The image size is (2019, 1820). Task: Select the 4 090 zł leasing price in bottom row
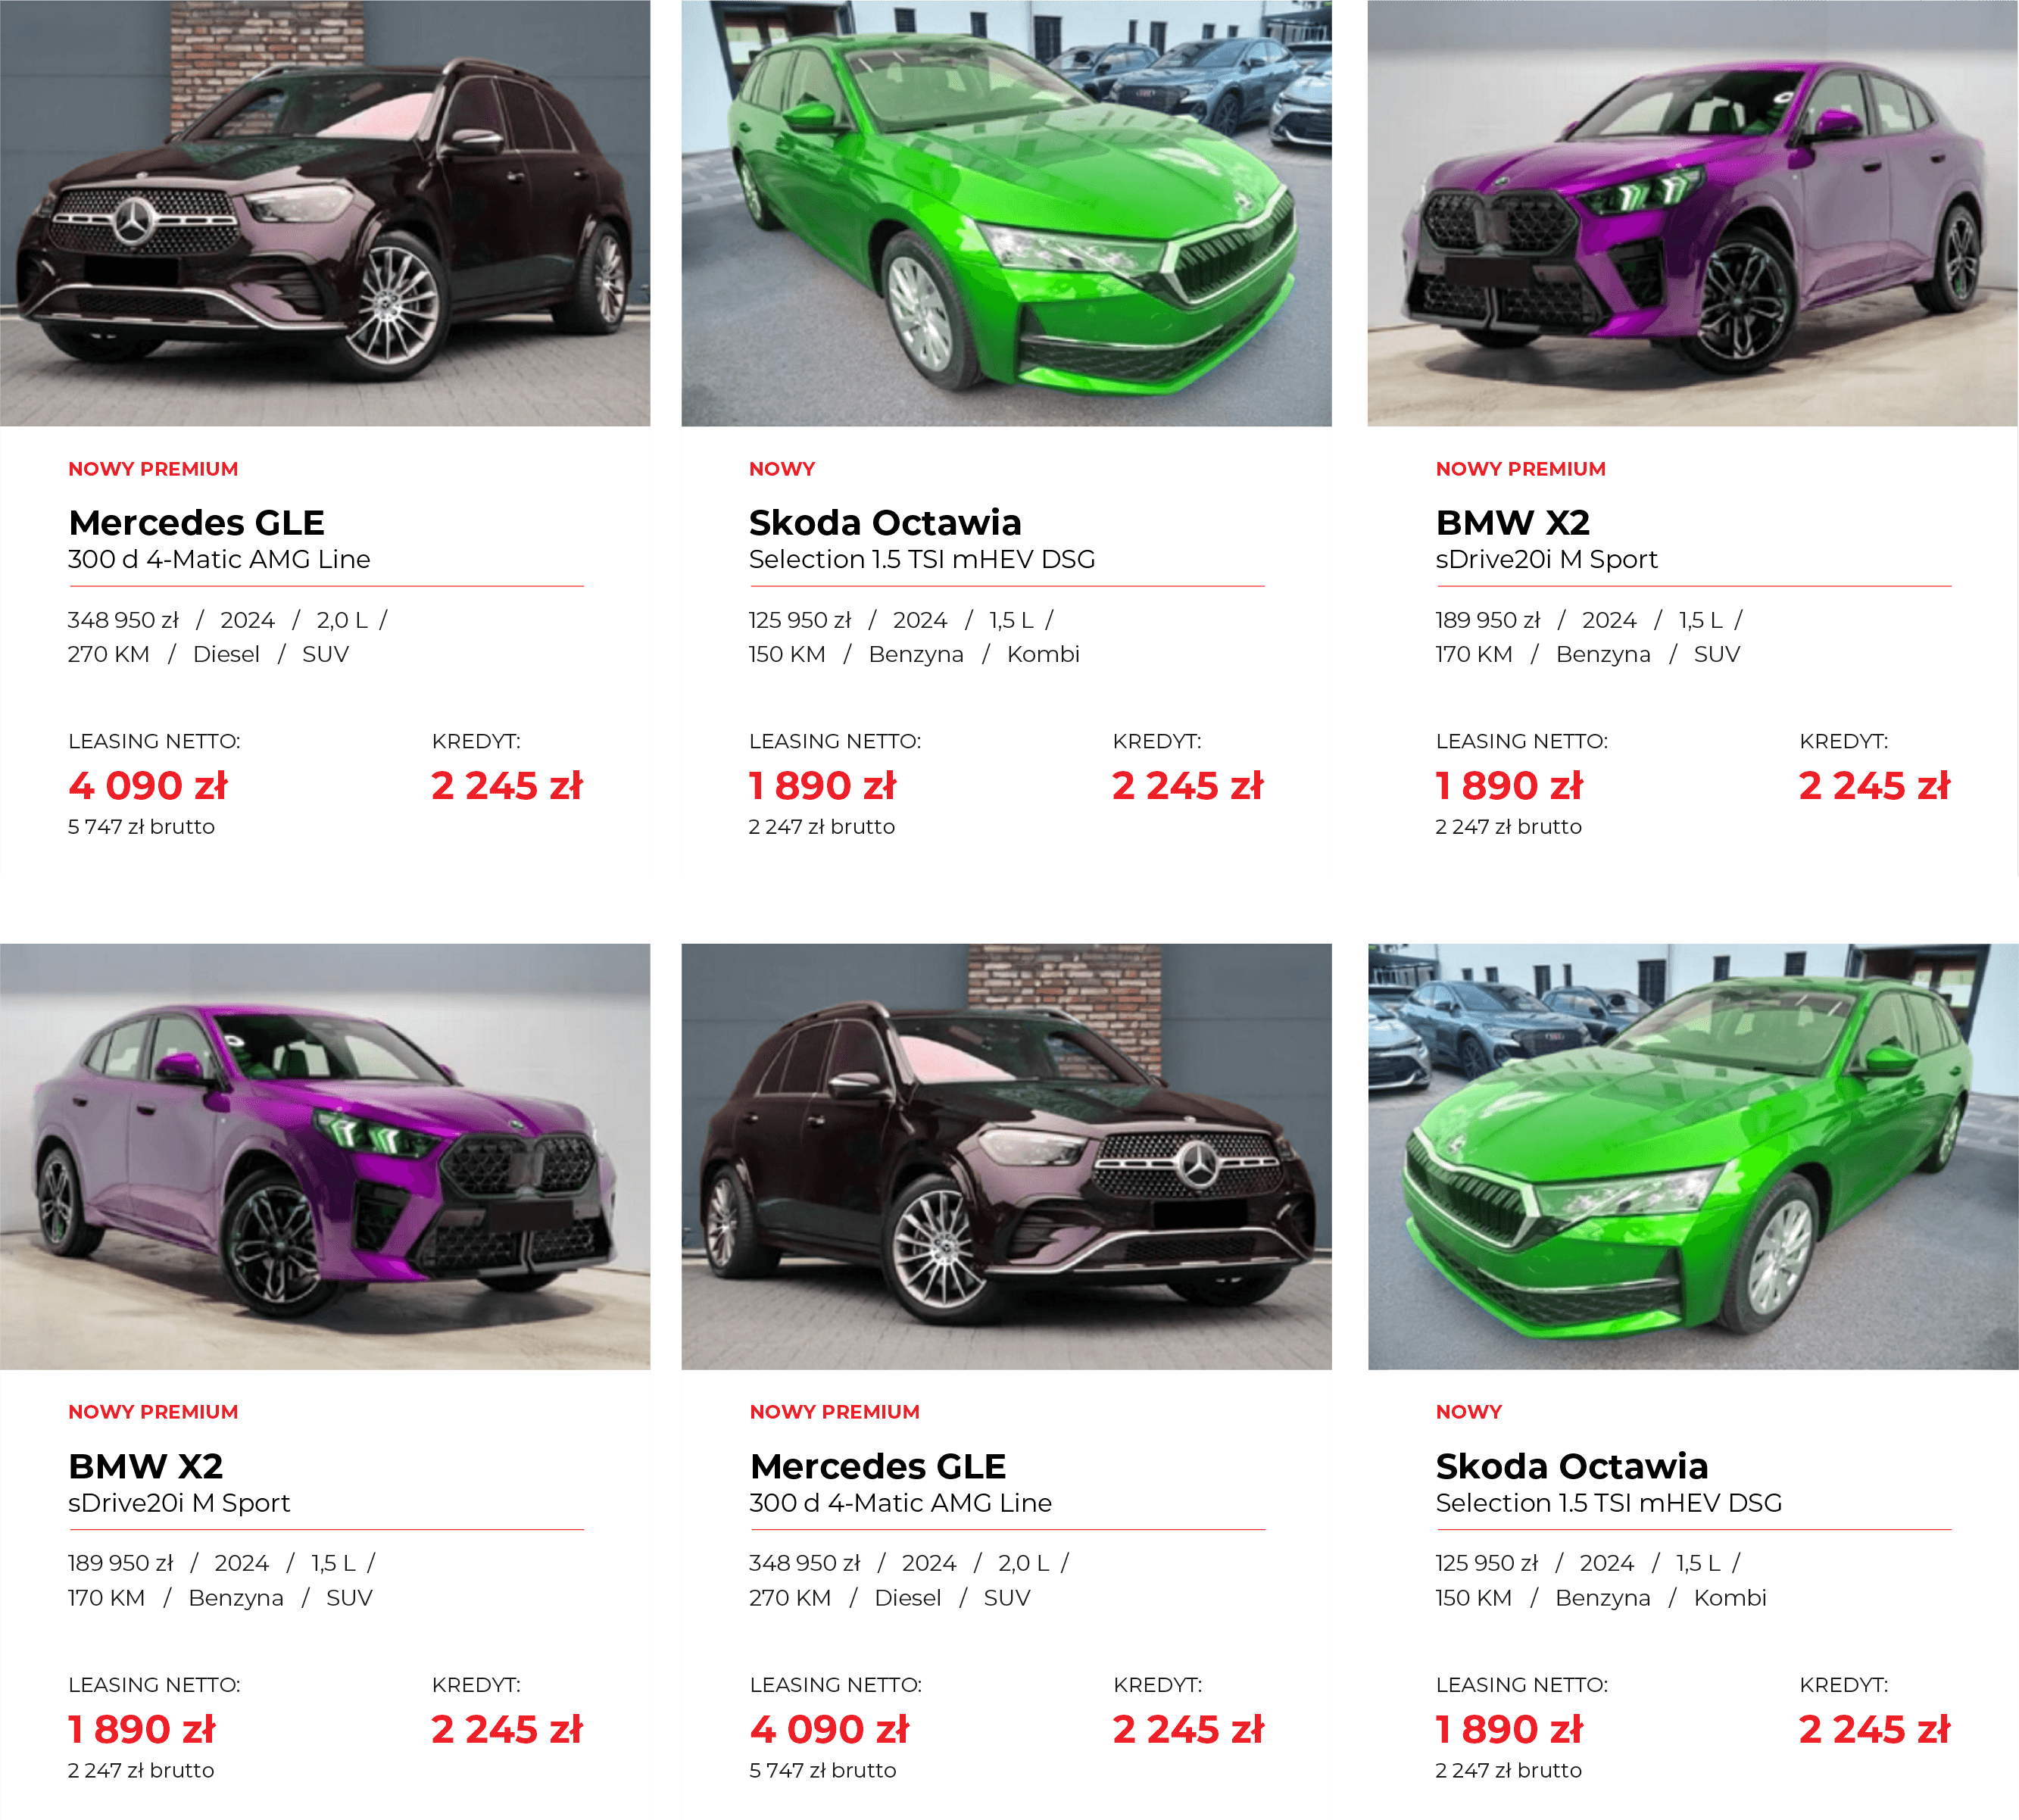(x=829, y=1729)
